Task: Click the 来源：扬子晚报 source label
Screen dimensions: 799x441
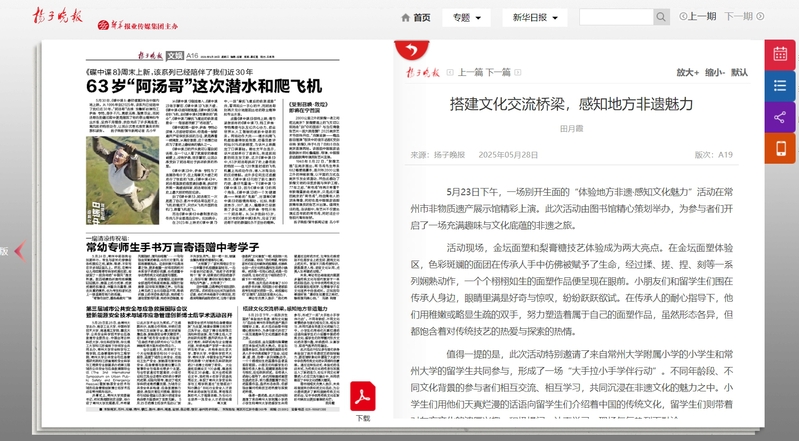Action: [438, 154]
